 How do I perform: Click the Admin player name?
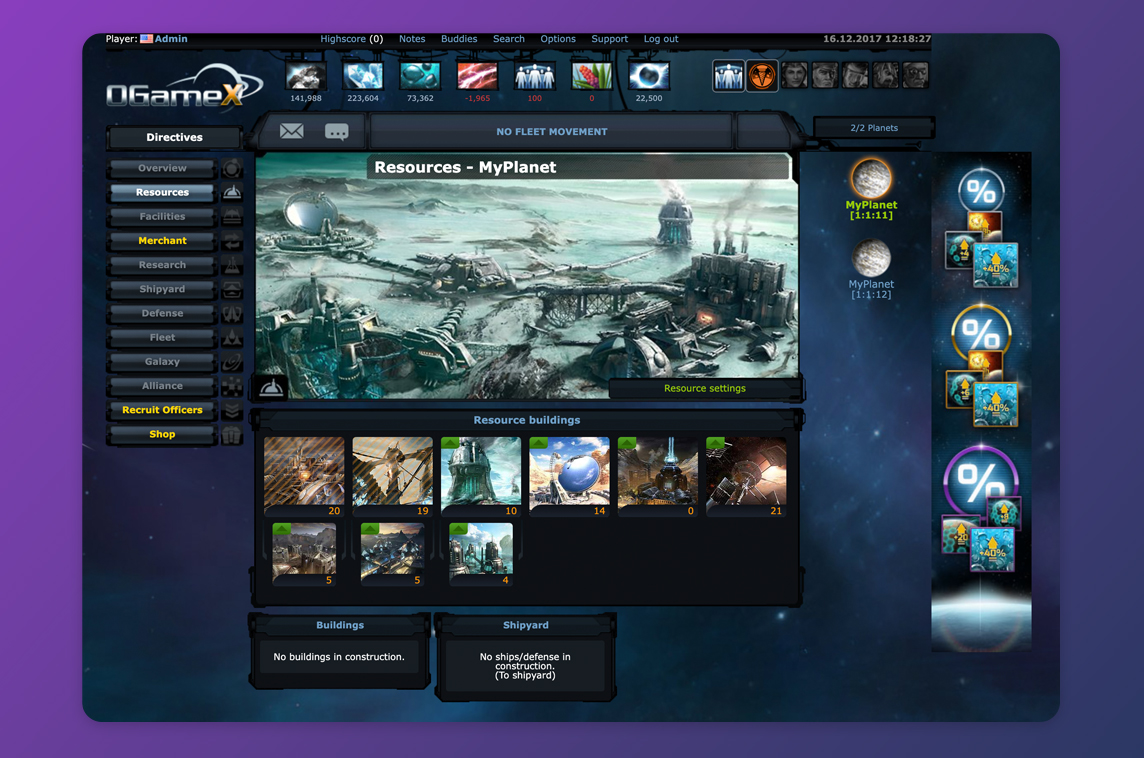(171, 39)
